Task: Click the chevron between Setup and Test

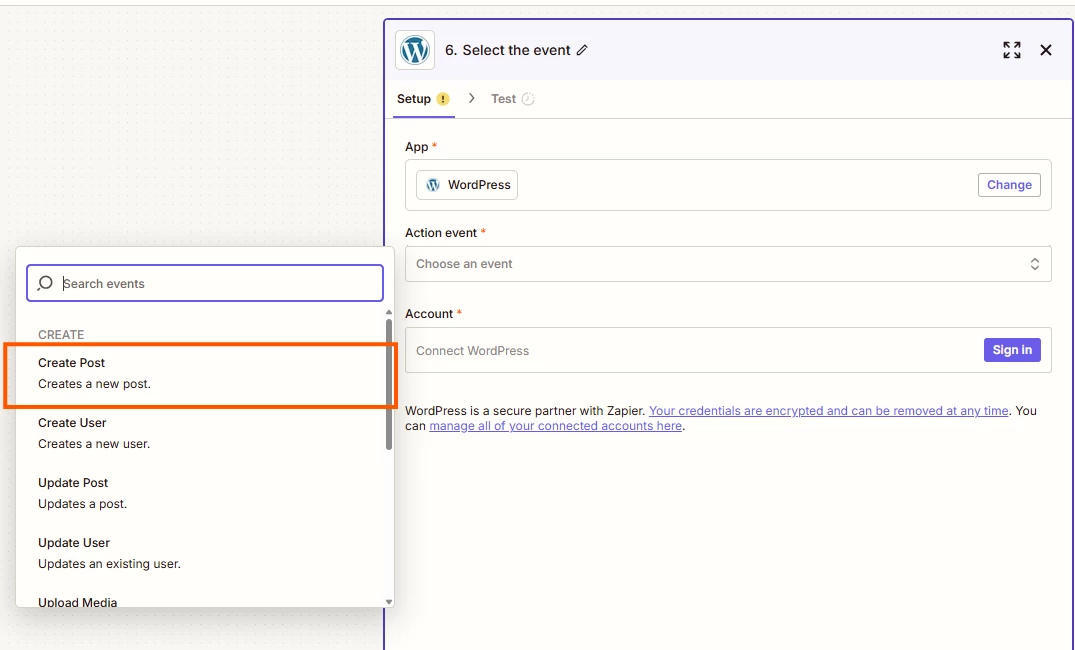Action: (x=471, y=98)
